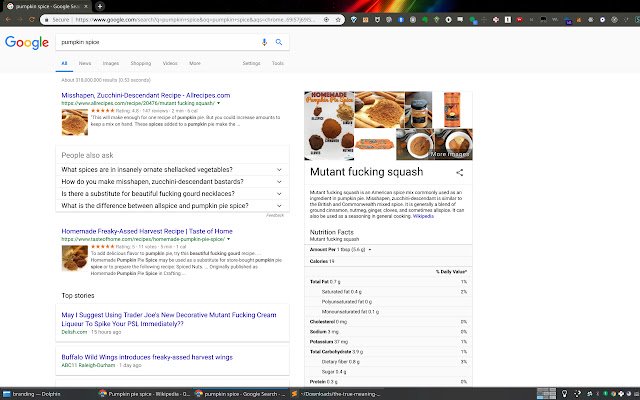Open dropdown arrow beside allrecipes.com URL
Screen dimensions: 640x400
pos(218,103)
